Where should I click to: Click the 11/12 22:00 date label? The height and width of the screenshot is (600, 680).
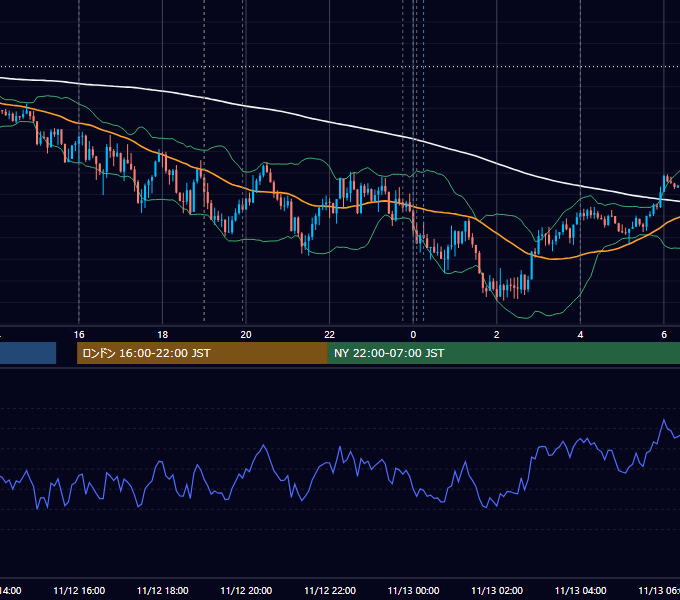(330, 590)
